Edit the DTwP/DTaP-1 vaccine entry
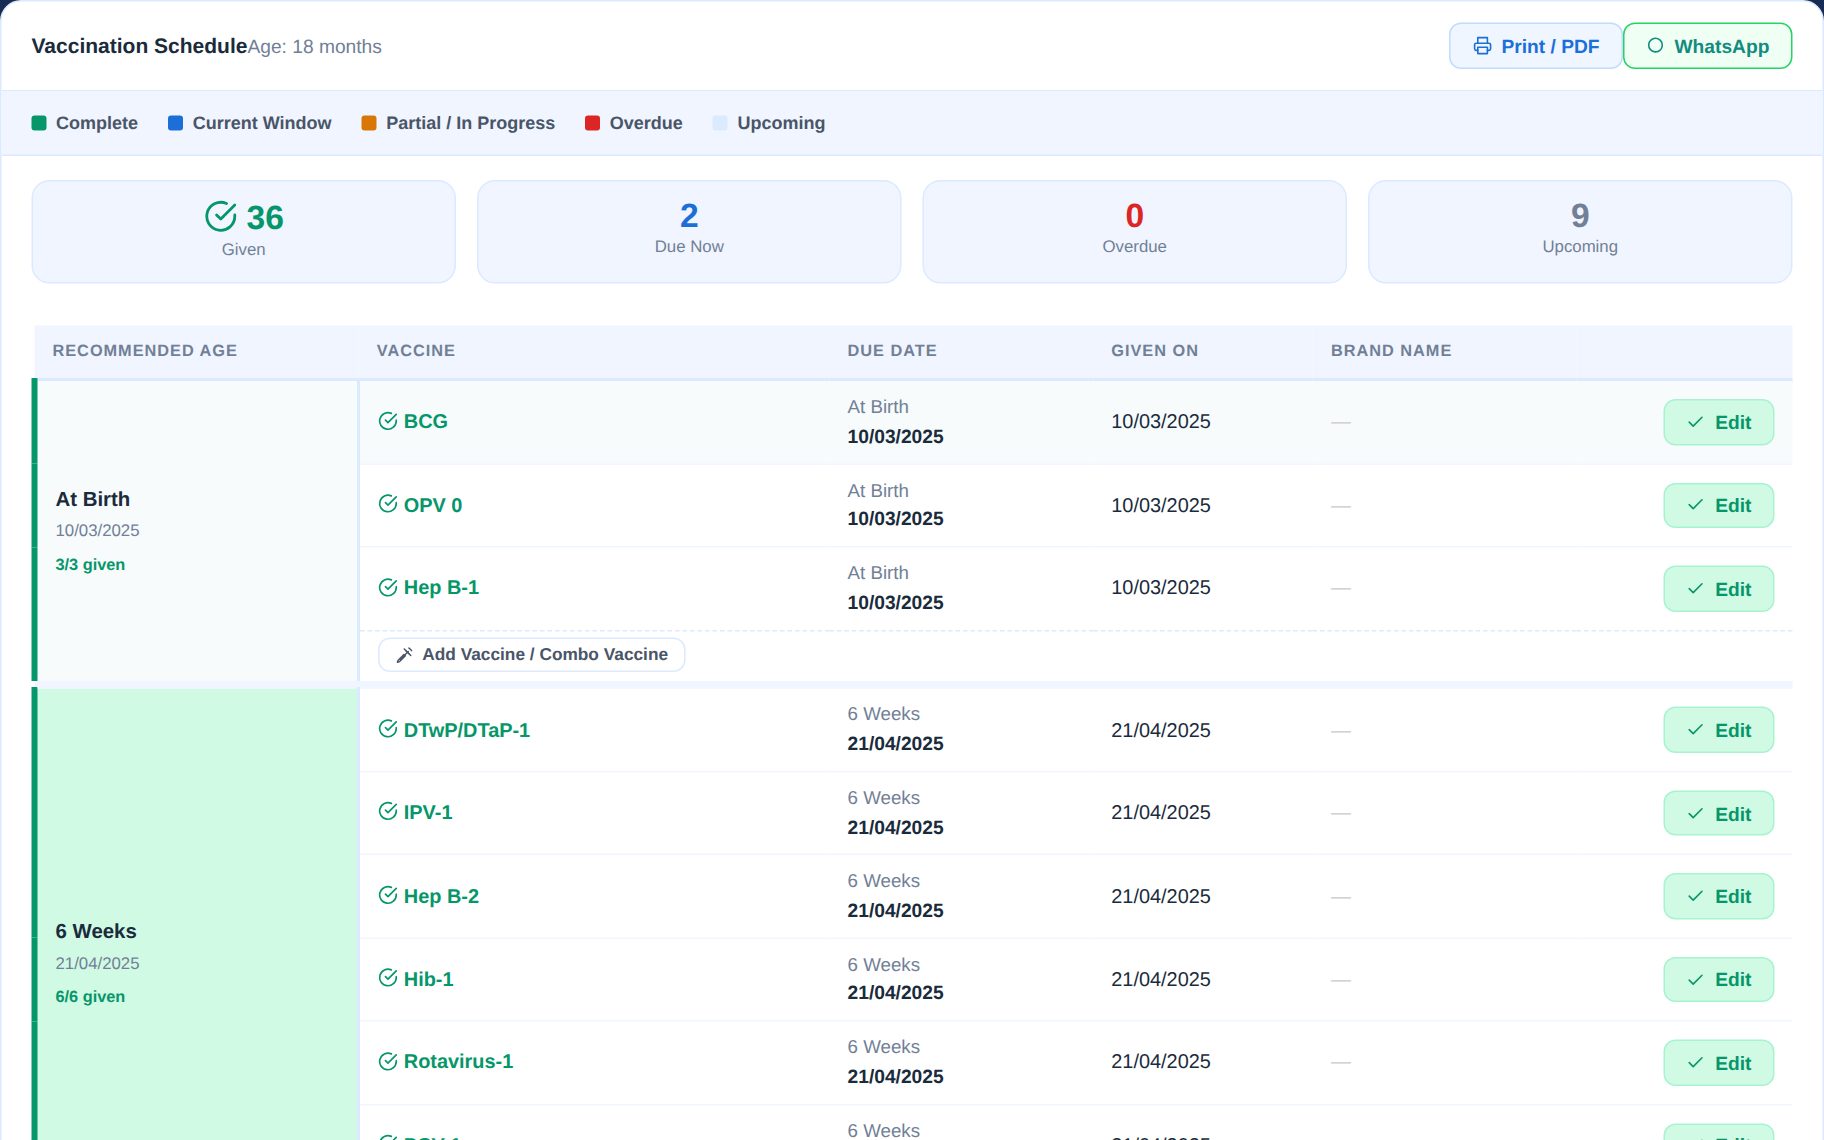Screen dimensions: 1824x1140 click(x=1718, y=730)
